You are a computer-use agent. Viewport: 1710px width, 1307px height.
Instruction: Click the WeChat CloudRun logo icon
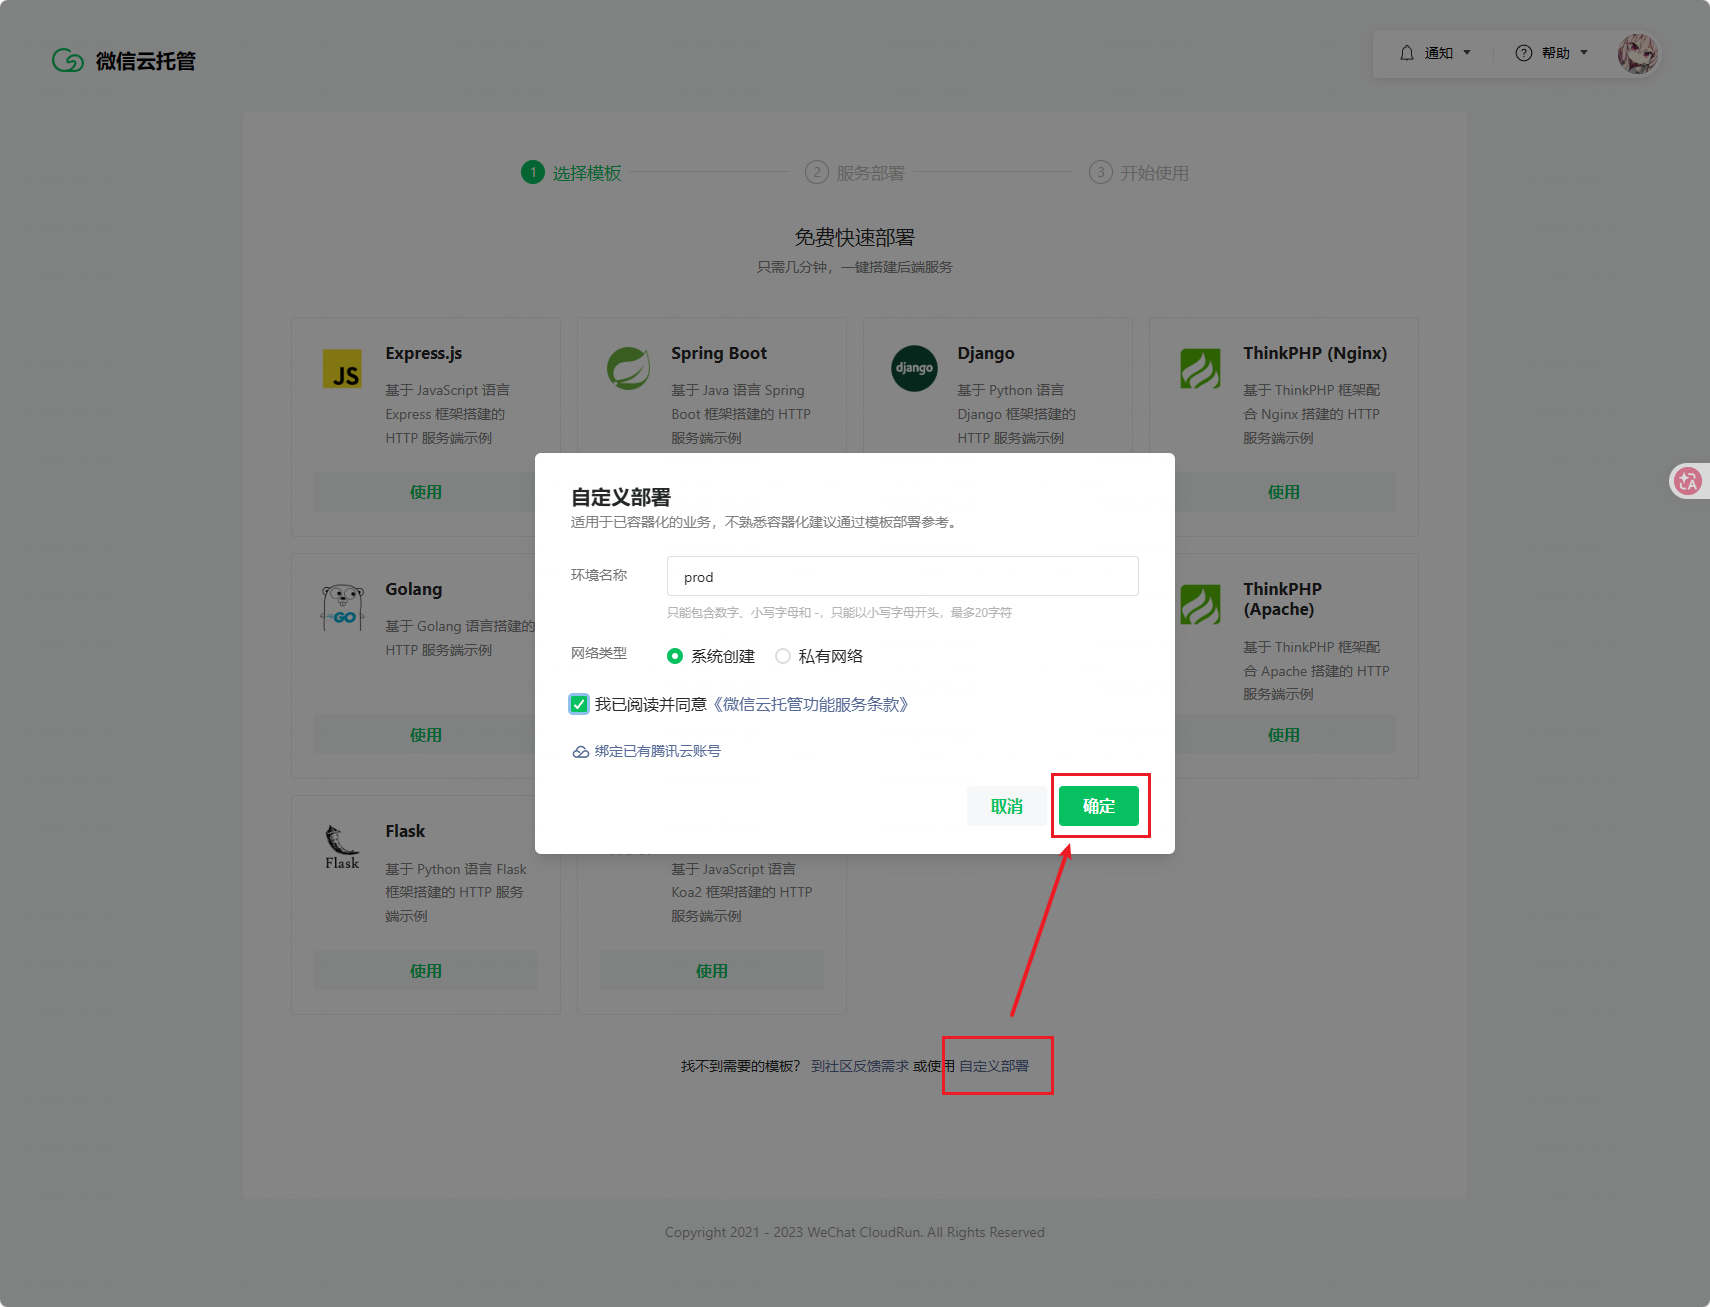[68, 61]
